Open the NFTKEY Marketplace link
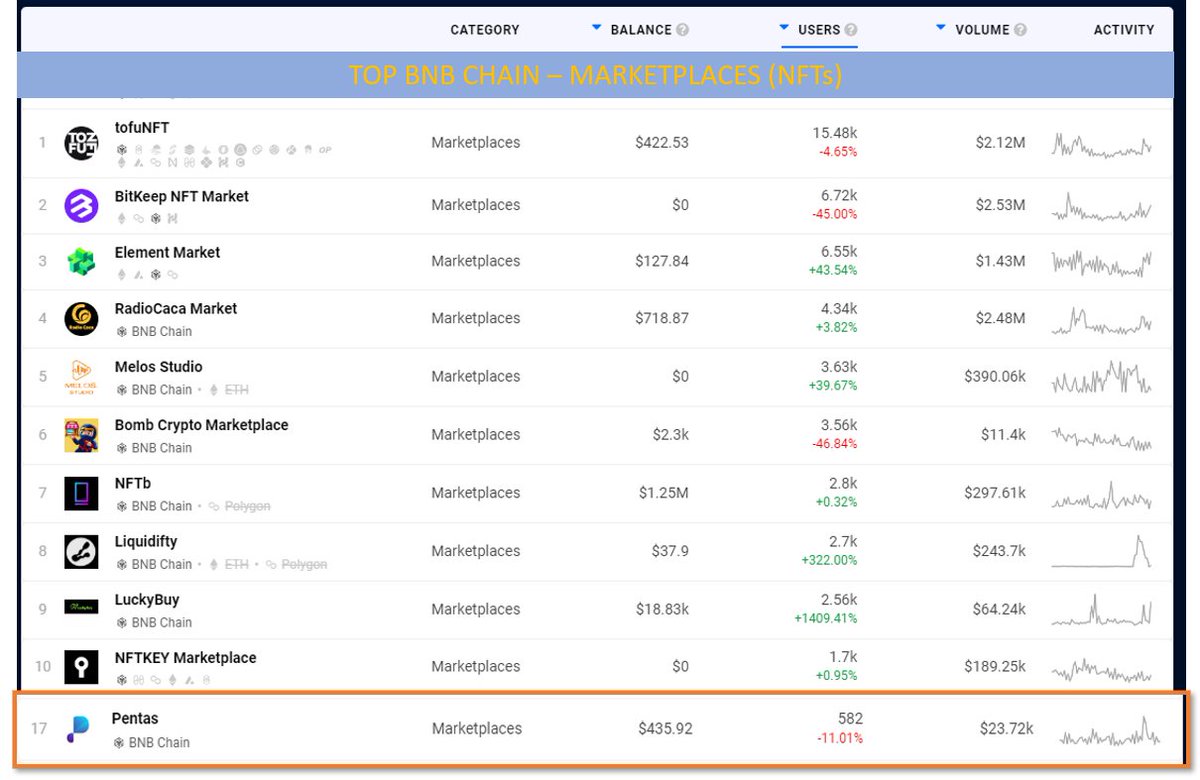 (186, 658)
